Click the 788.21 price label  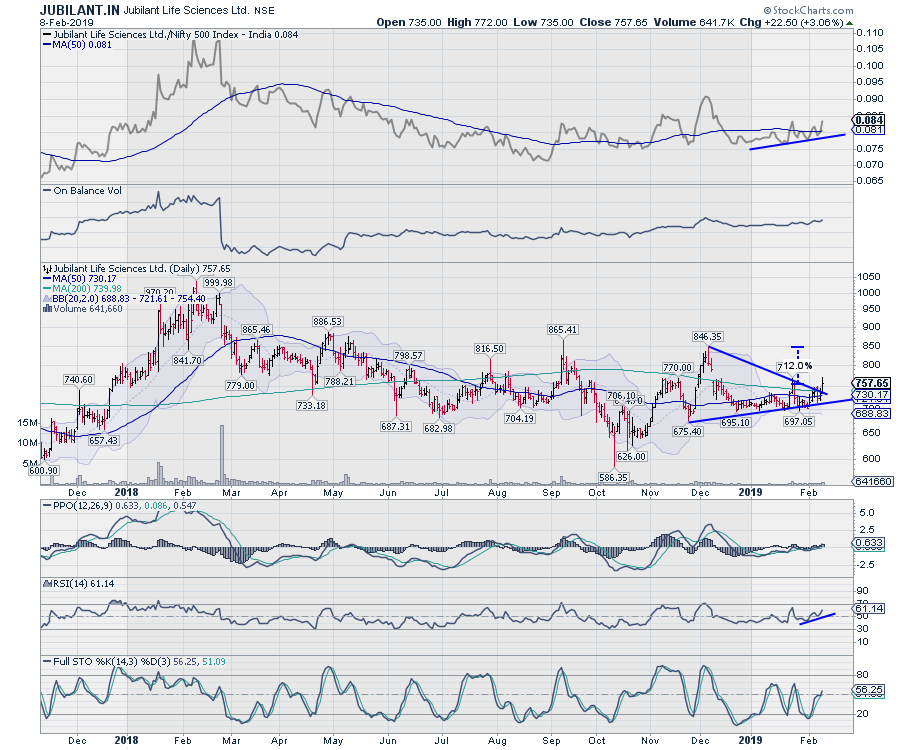pyautogui.click(x=339, y=381)
